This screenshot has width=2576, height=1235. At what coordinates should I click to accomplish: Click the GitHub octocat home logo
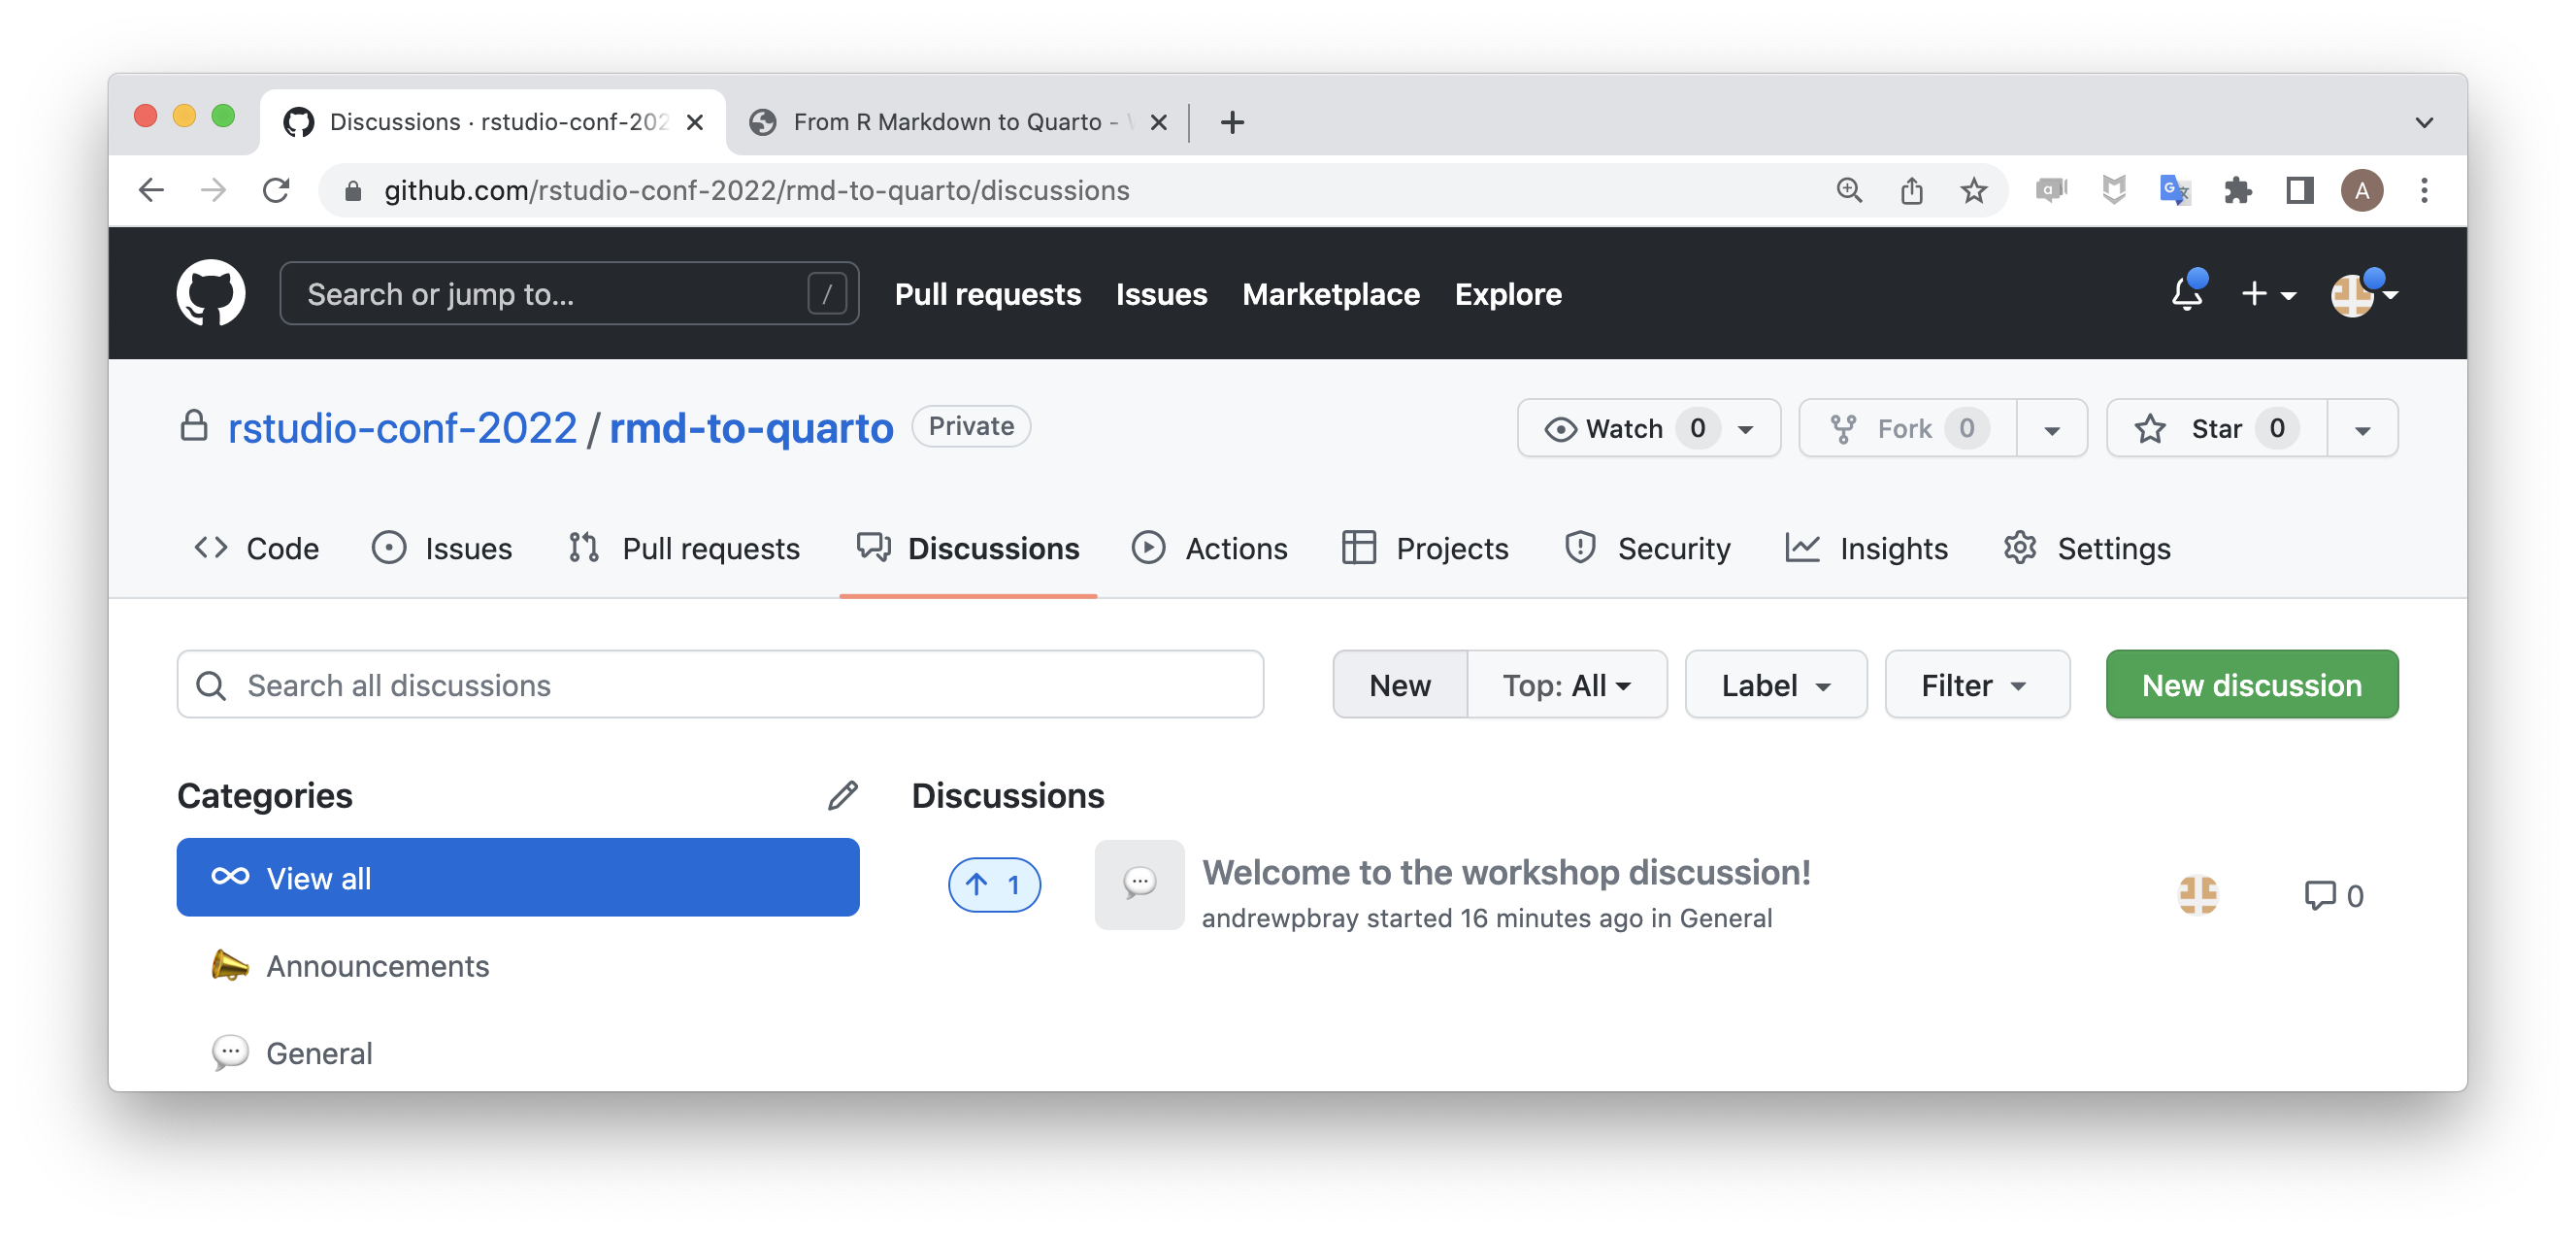210,292
